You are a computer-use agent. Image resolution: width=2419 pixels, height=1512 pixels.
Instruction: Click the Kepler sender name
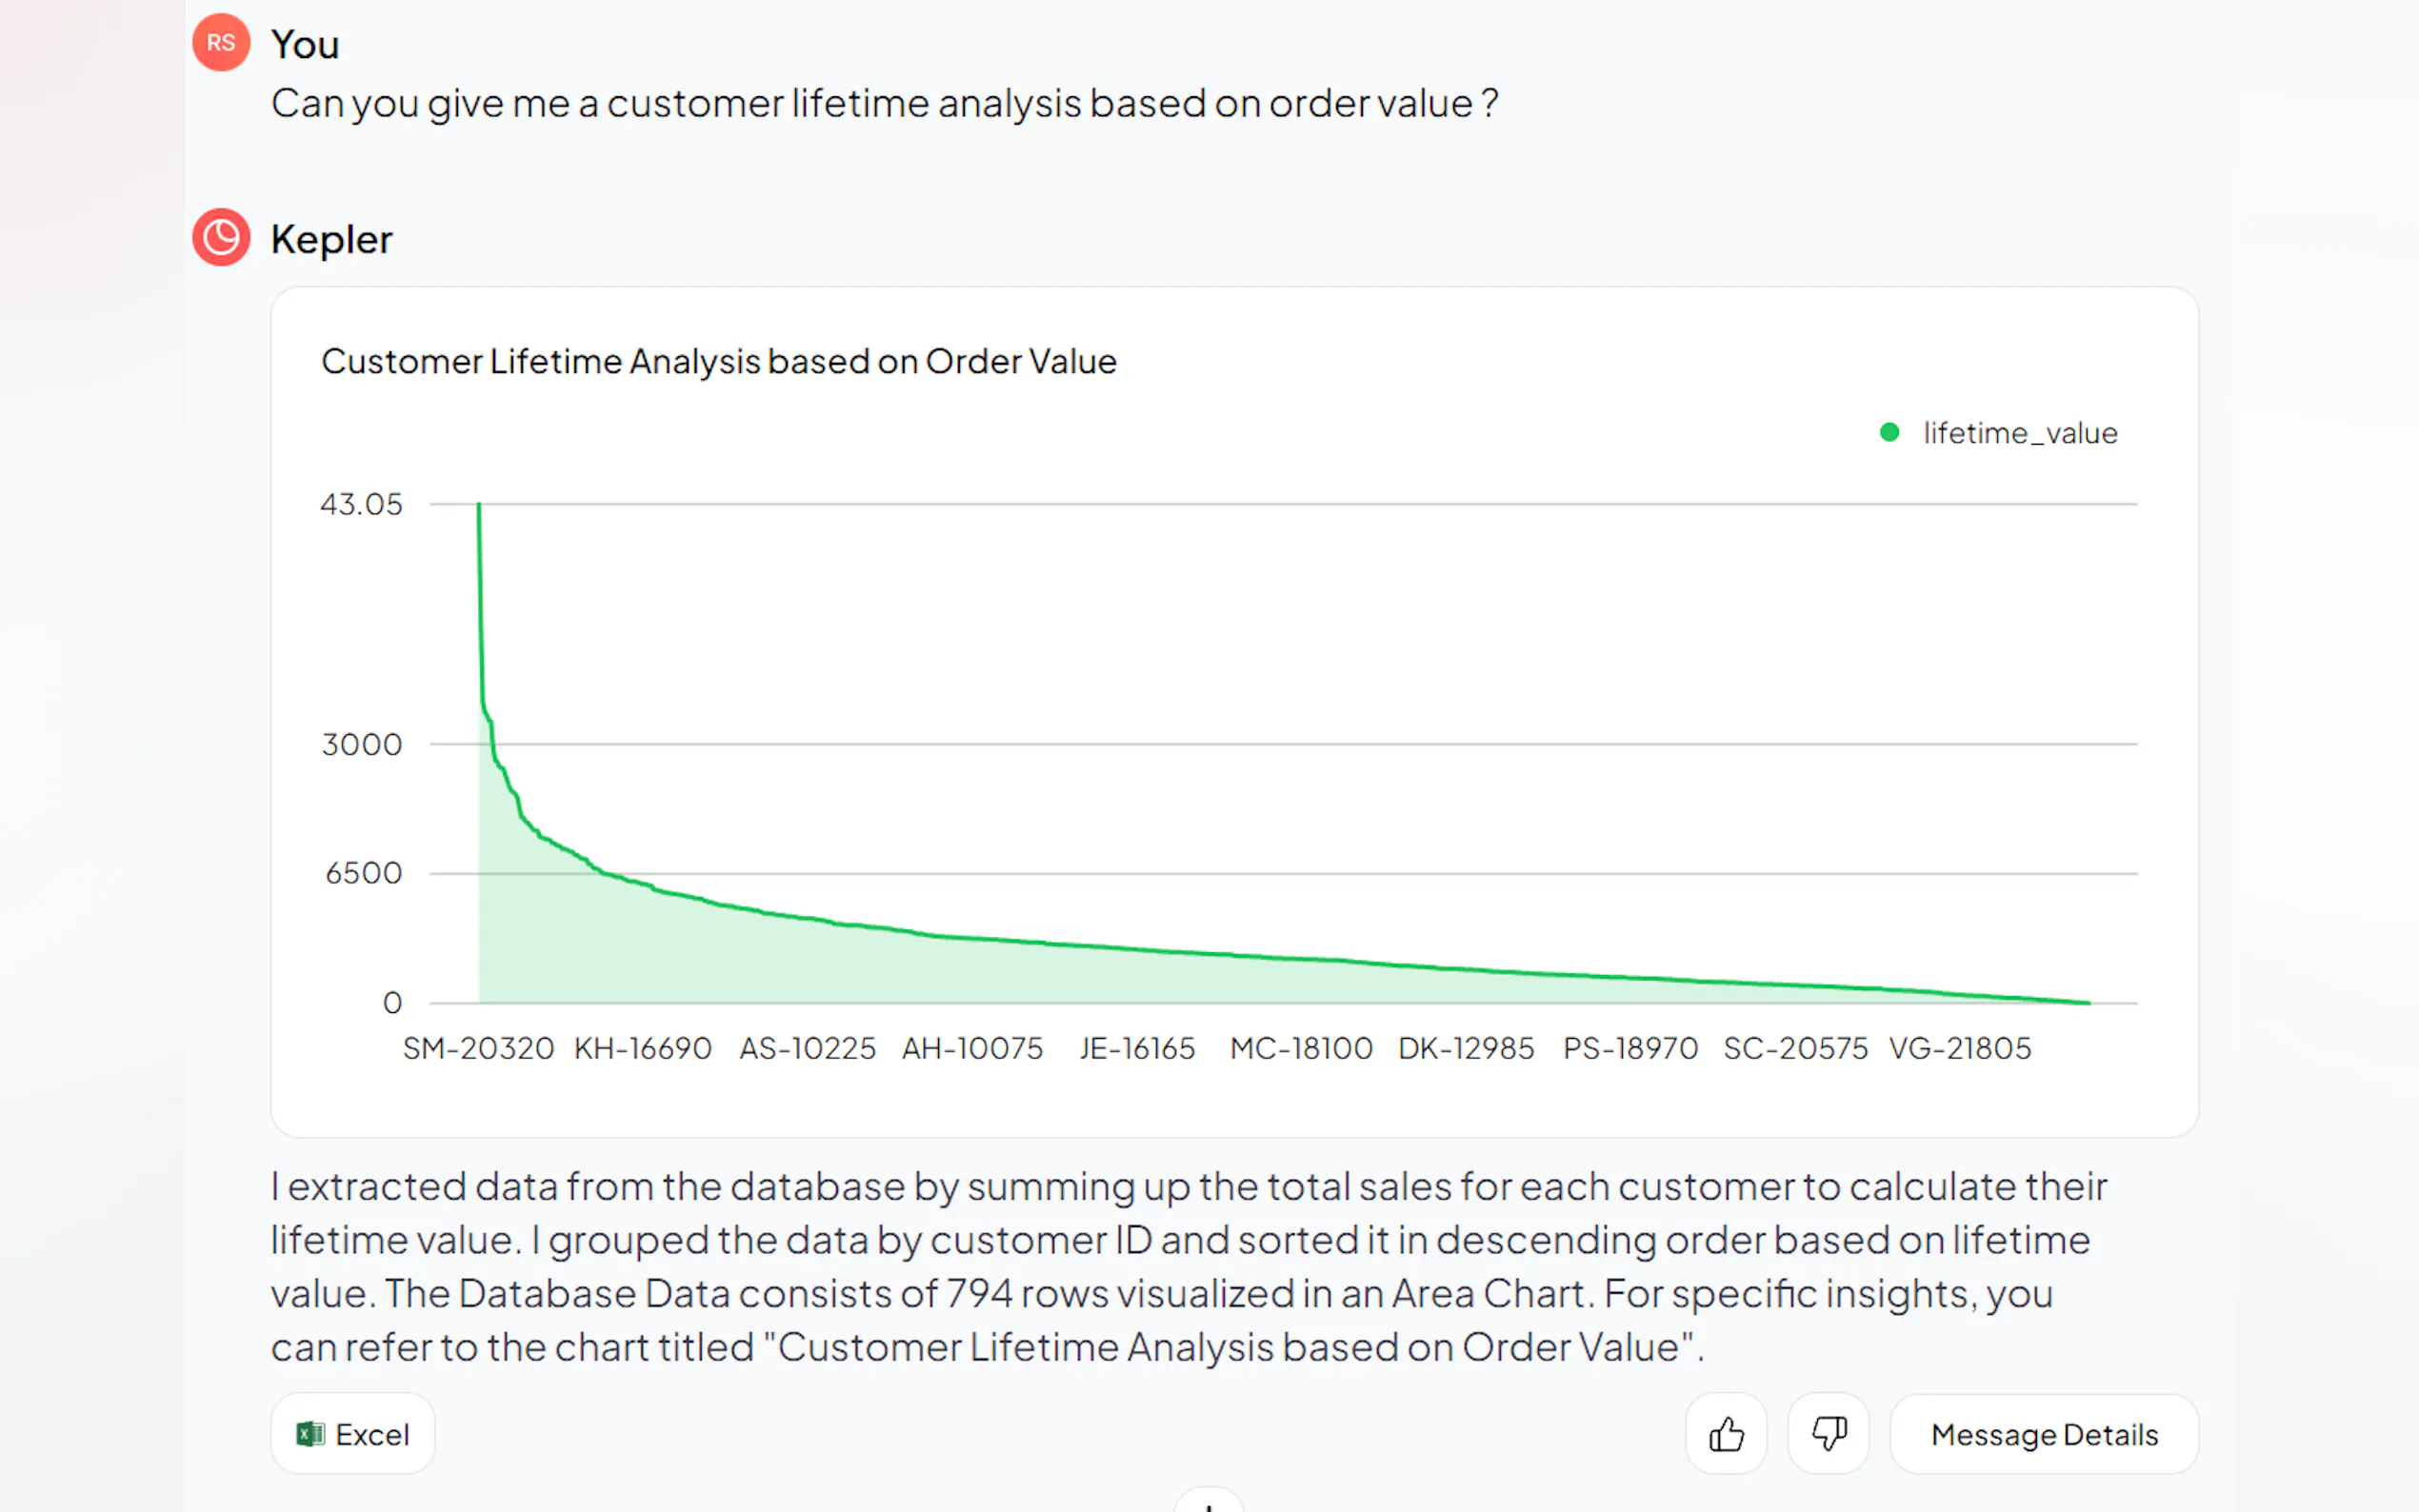(331, 239)
